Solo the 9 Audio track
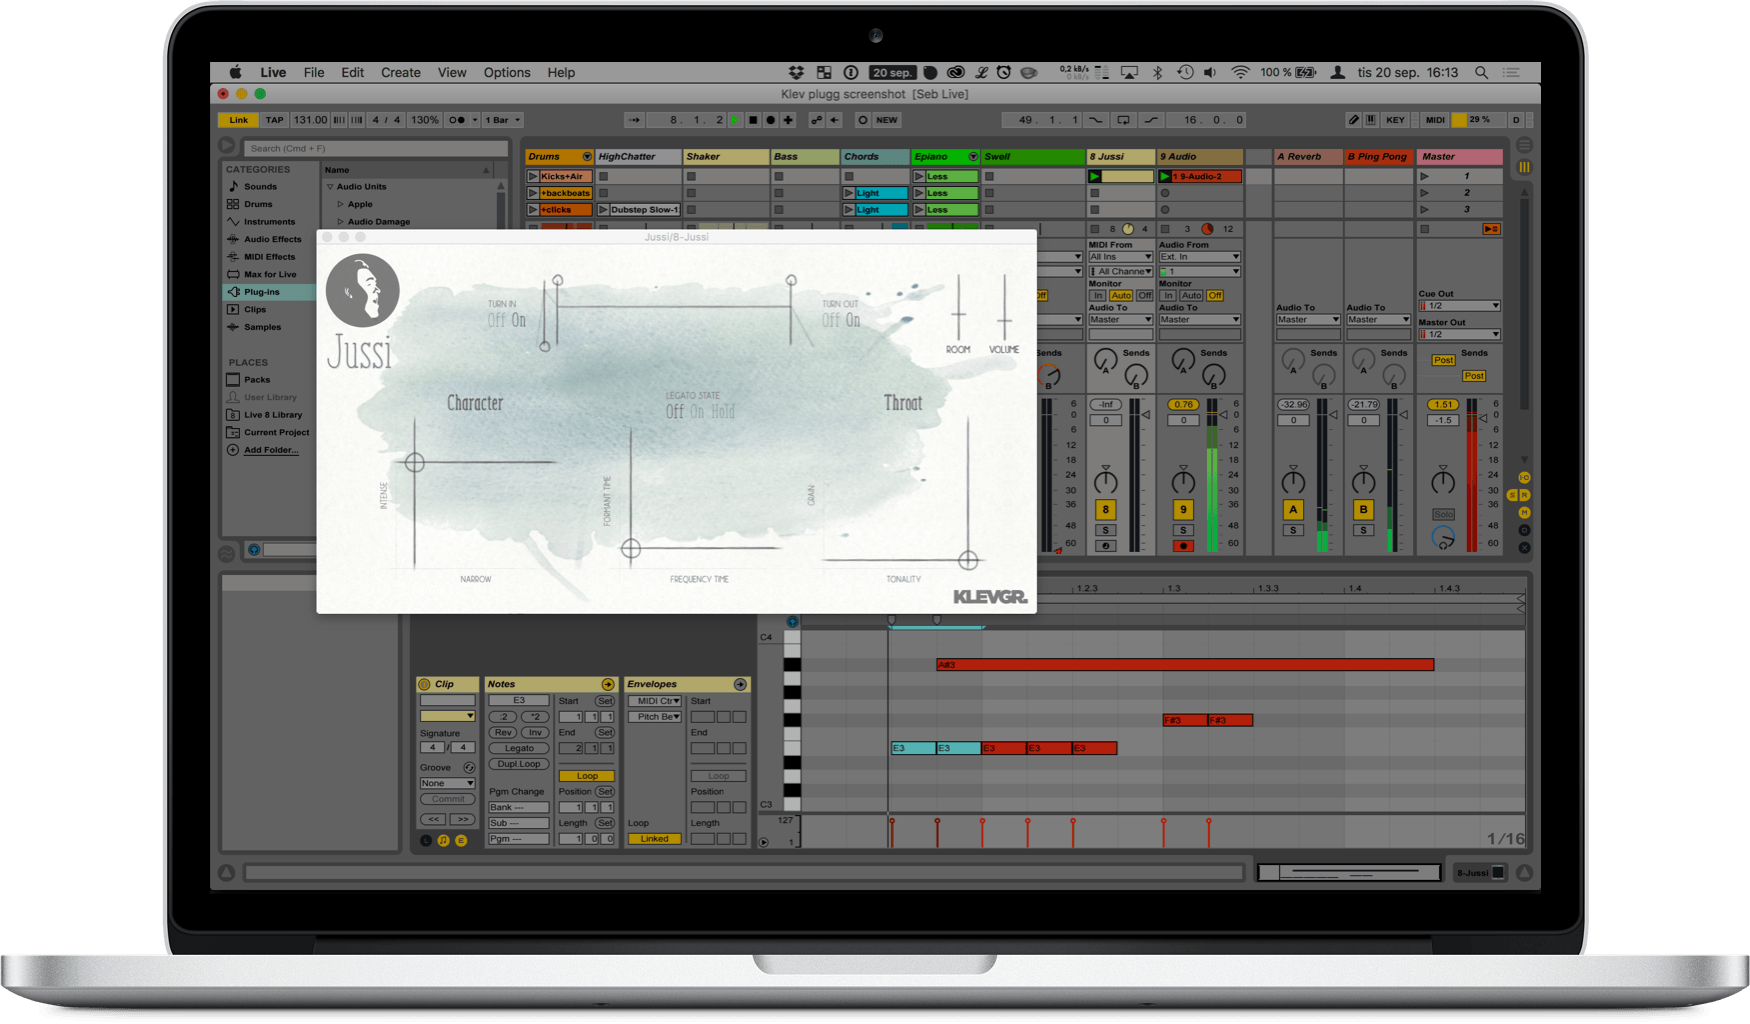This screenshot has height=1024, width=1750. (x=1183, y=531)
